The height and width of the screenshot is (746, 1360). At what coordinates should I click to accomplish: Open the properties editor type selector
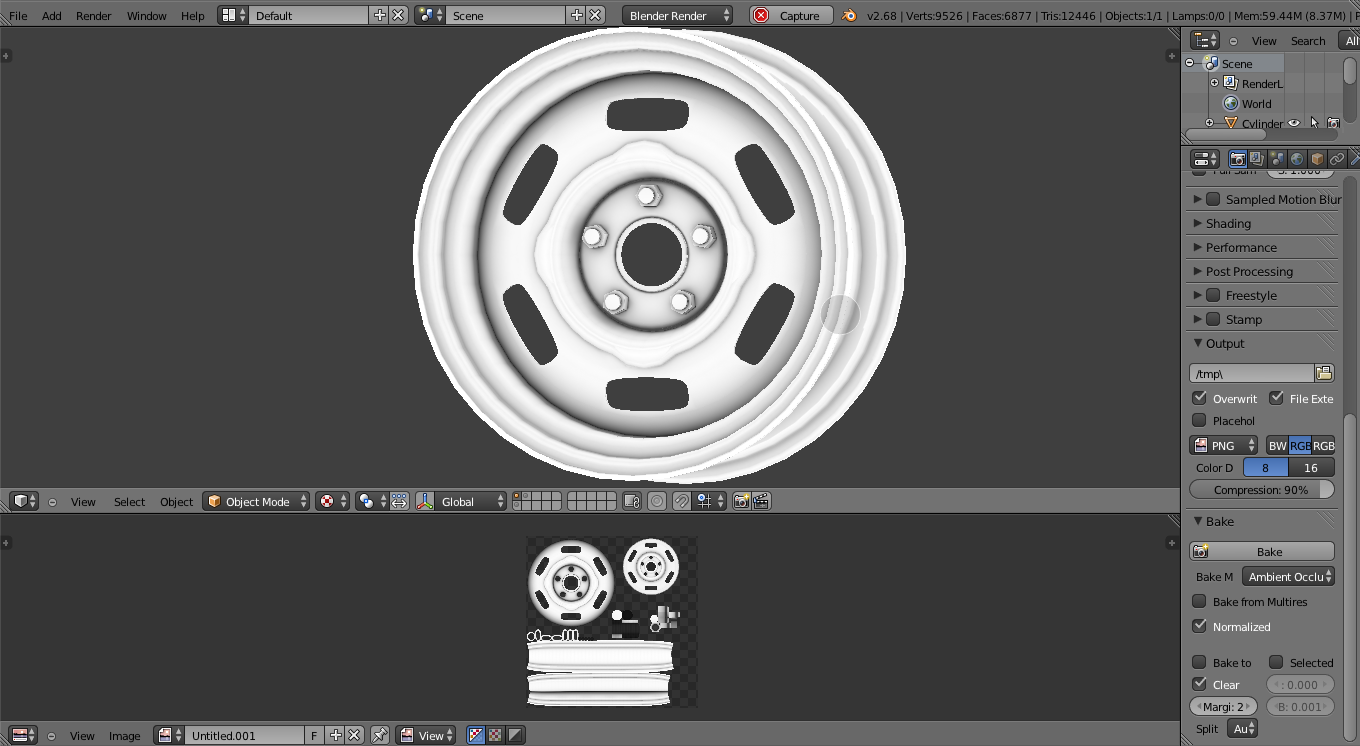1205,159
